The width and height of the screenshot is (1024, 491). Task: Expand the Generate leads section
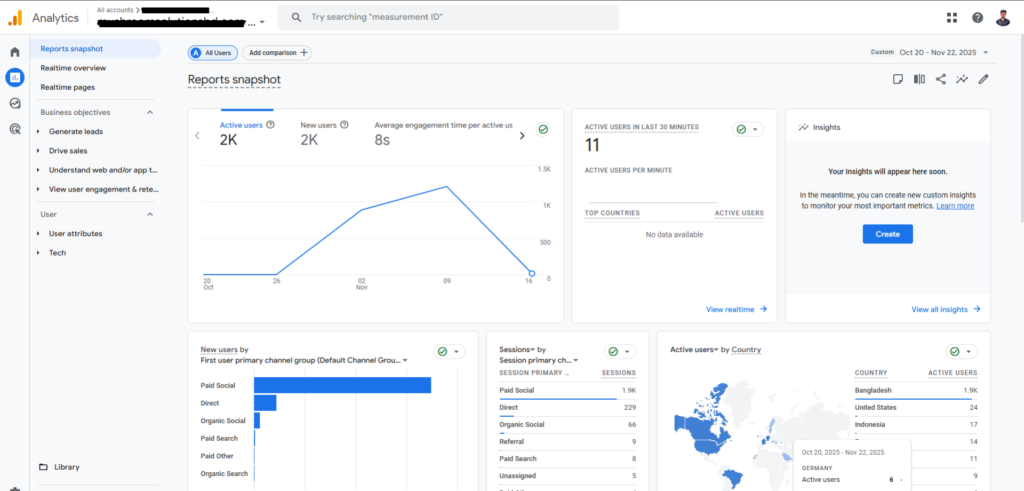pyautogui.click(x=76, y=131)
